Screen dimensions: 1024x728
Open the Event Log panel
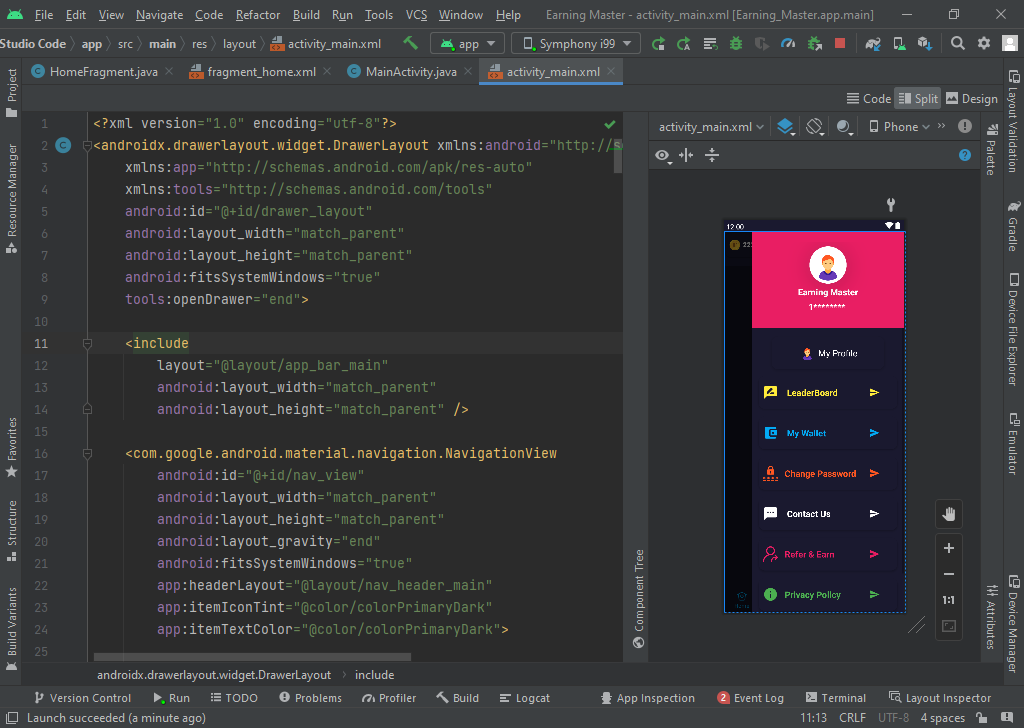751,698
